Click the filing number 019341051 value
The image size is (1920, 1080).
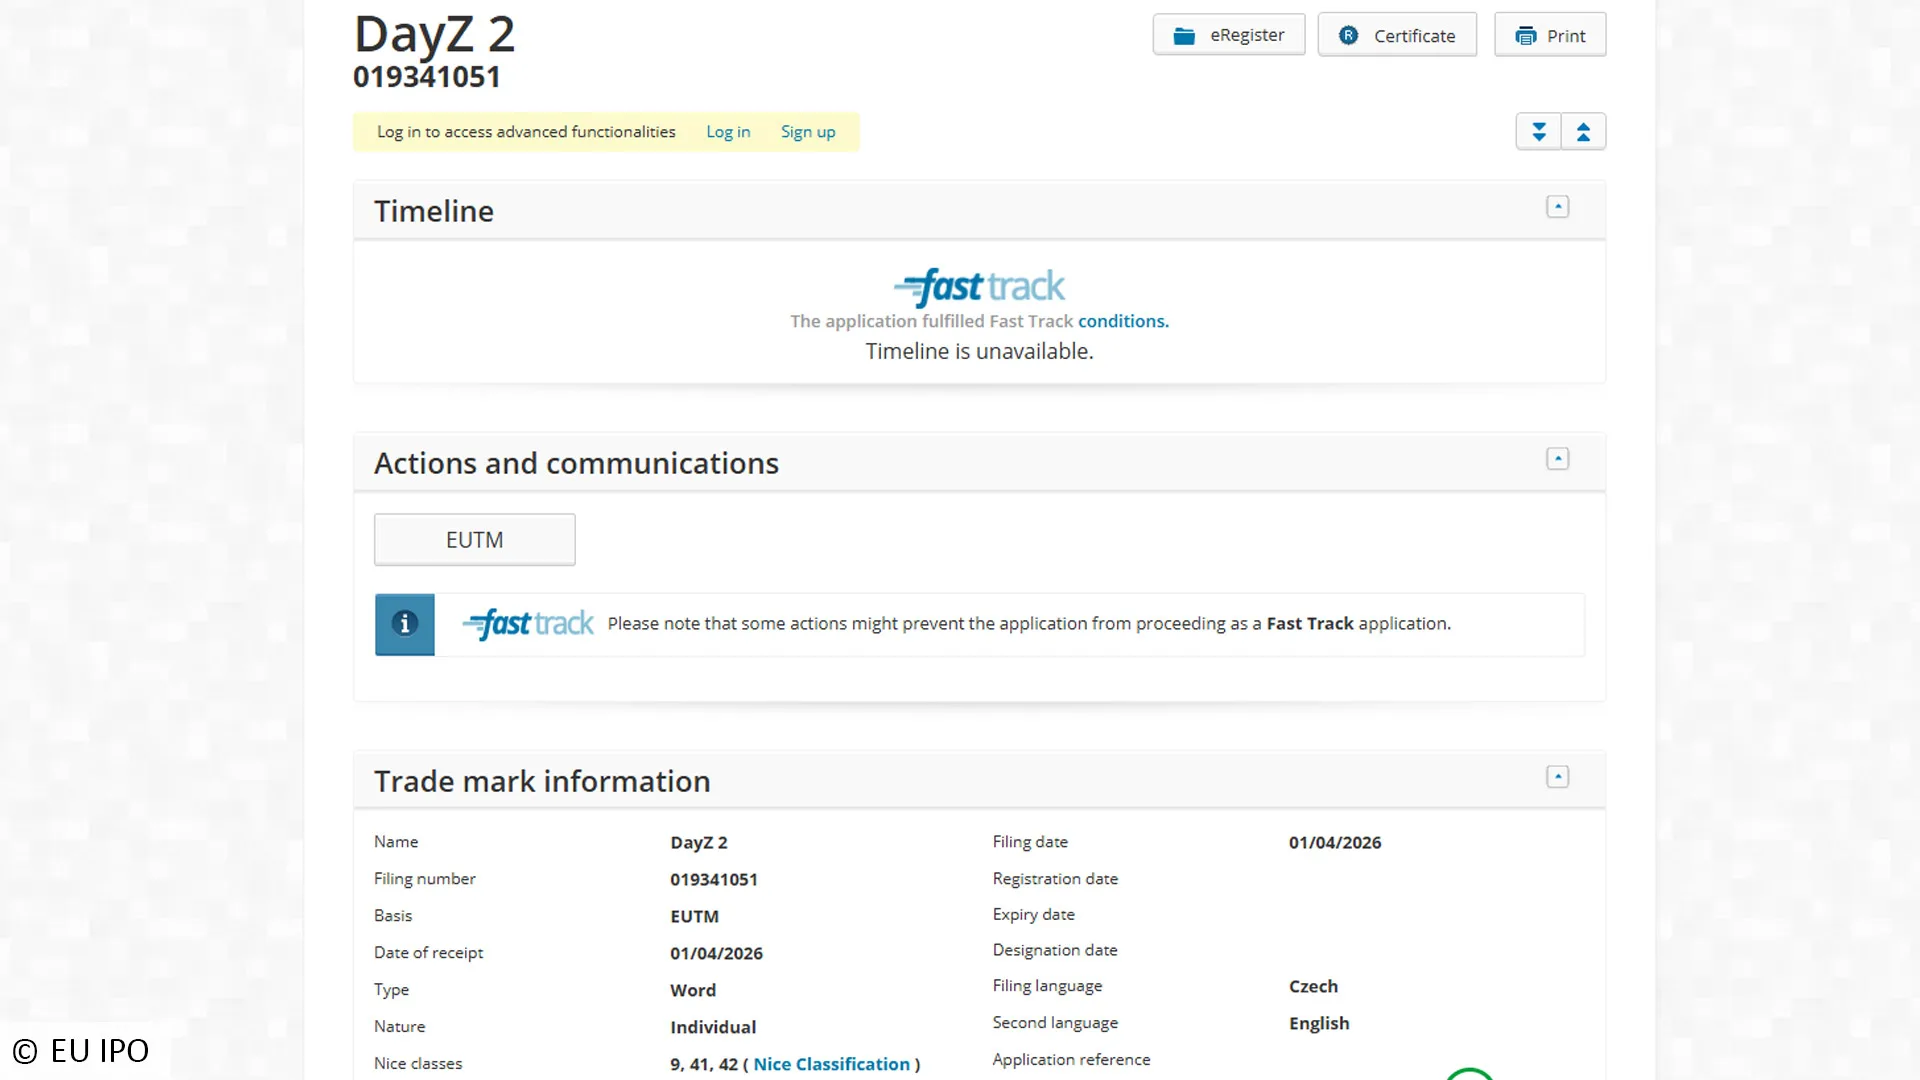click(x=713, y=879)
